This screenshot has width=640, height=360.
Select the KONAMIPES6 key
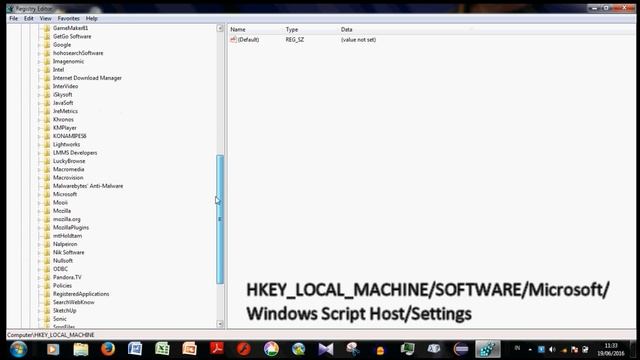tap(70, 136)
